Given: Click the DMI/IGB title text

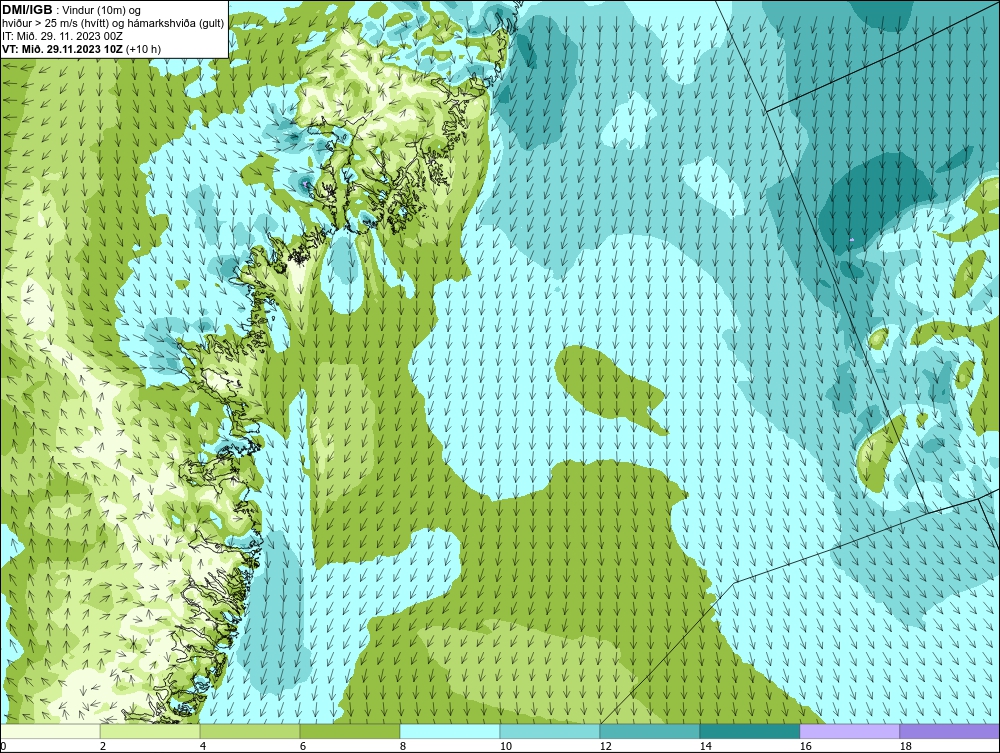Looking at the screenshot, I should [27, 10].
